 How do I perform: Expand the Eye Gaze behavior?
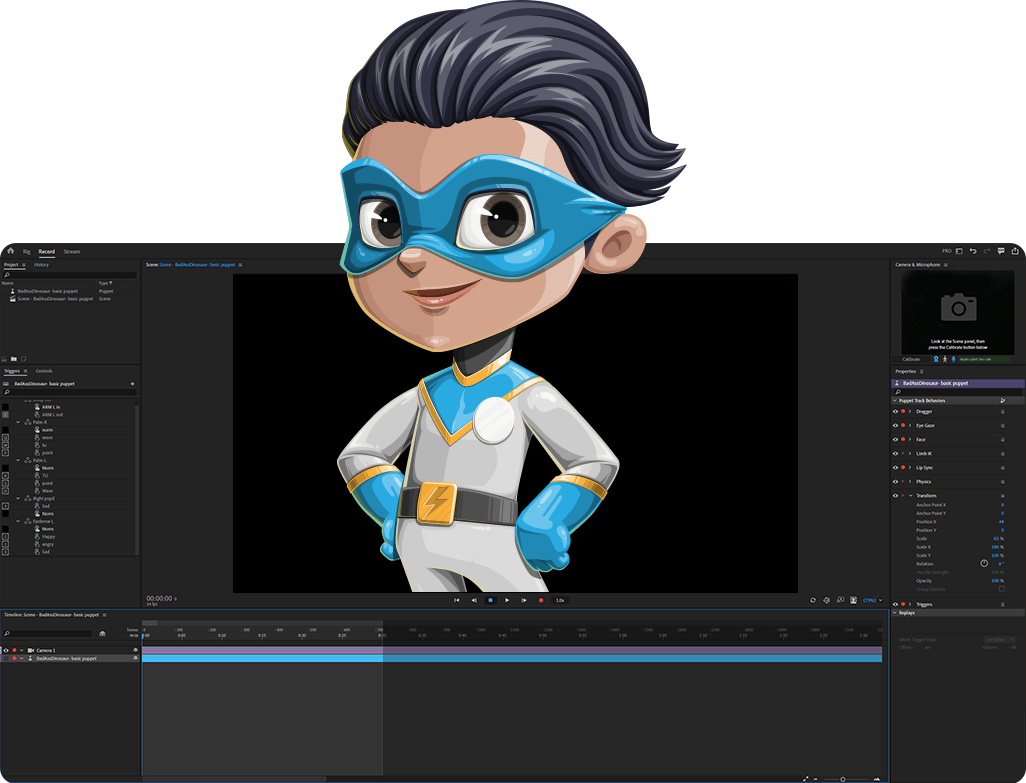910,425
